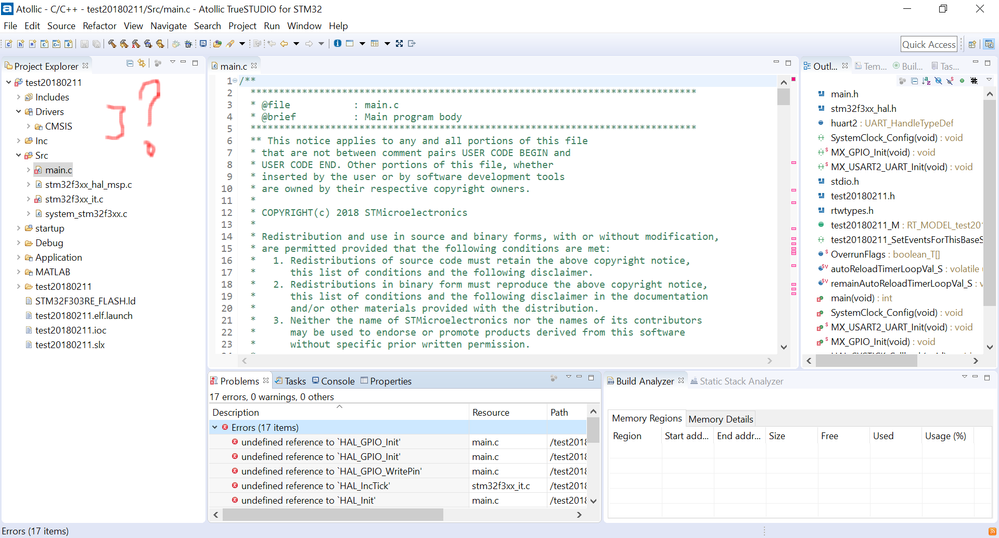Minimize the Build Analyzer panel
This screenshot has height=538, width=999.
pos(975,377)
